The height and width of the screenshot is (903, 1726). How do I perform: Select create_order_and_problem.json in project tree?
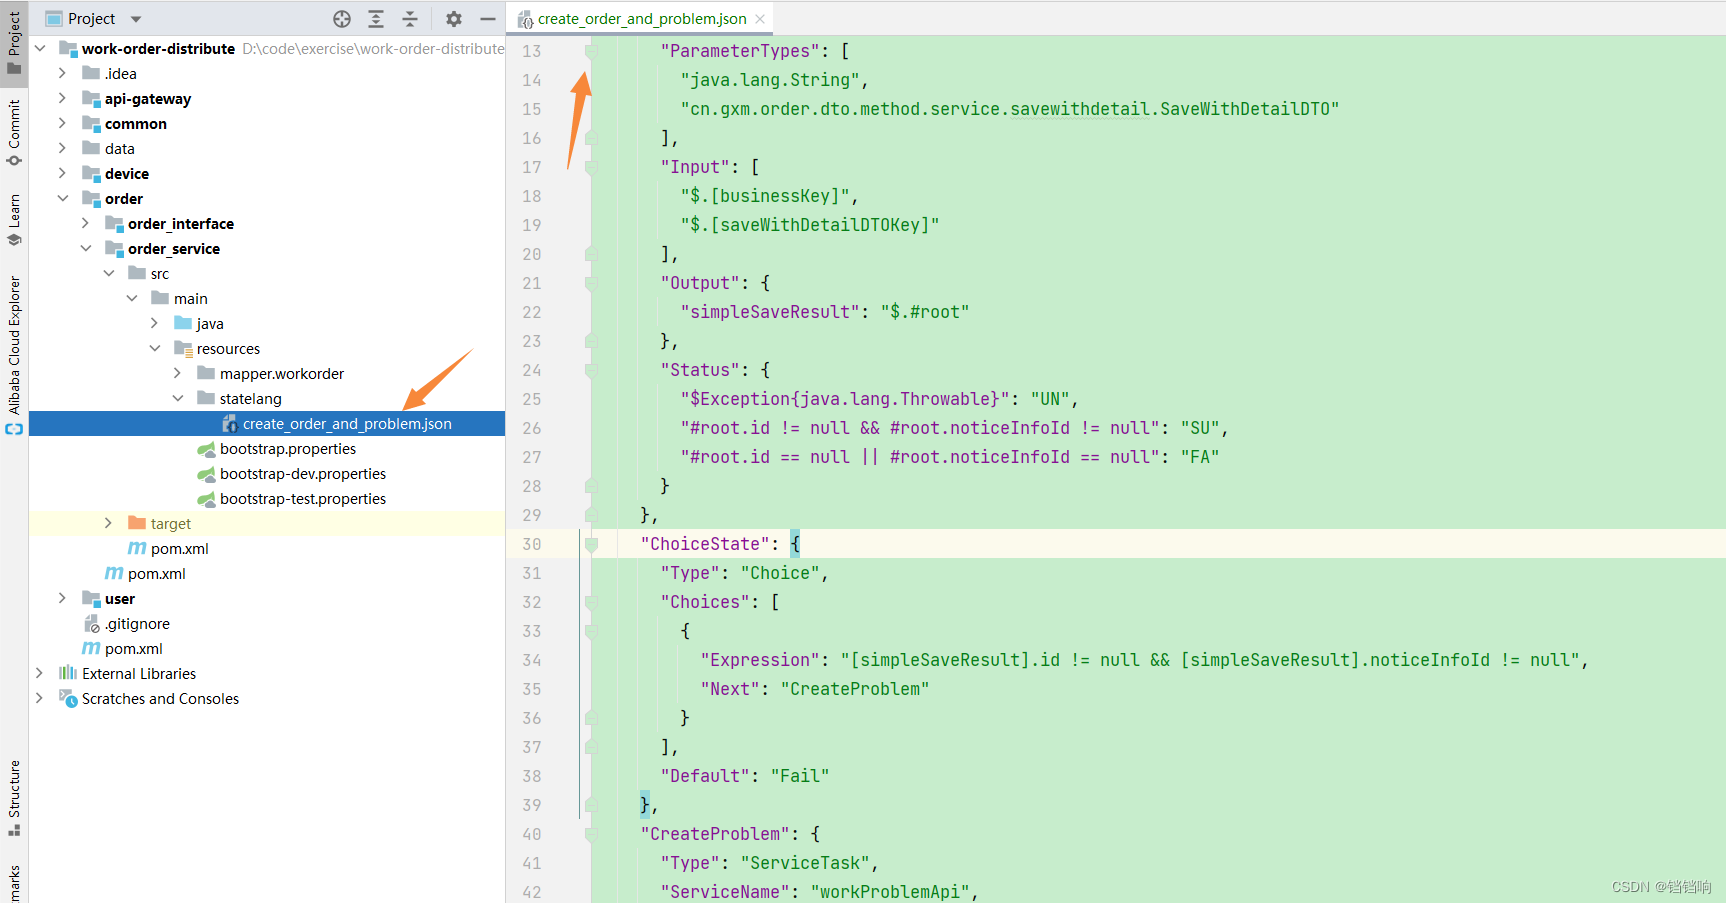[x=267, y=424]
